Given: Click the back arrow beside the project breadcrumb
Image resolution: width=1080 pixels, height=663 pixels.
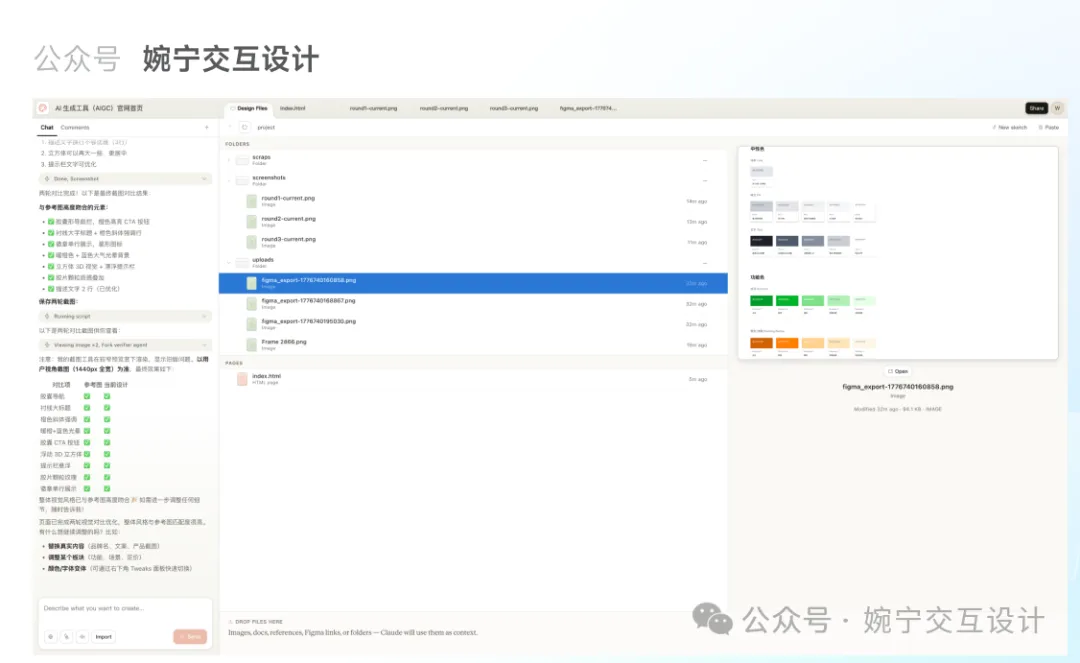Looking at the screenshot, I should [229, 127].
